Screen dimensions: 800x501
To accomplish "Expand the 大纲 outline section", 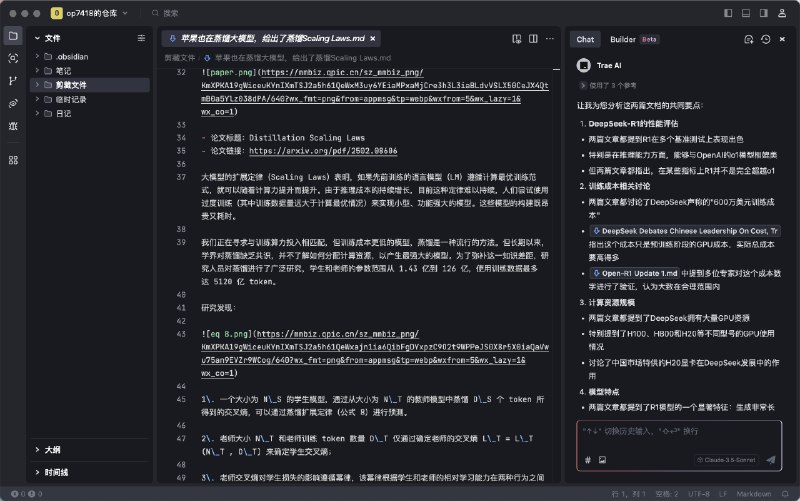I will [x=37, y=449].
